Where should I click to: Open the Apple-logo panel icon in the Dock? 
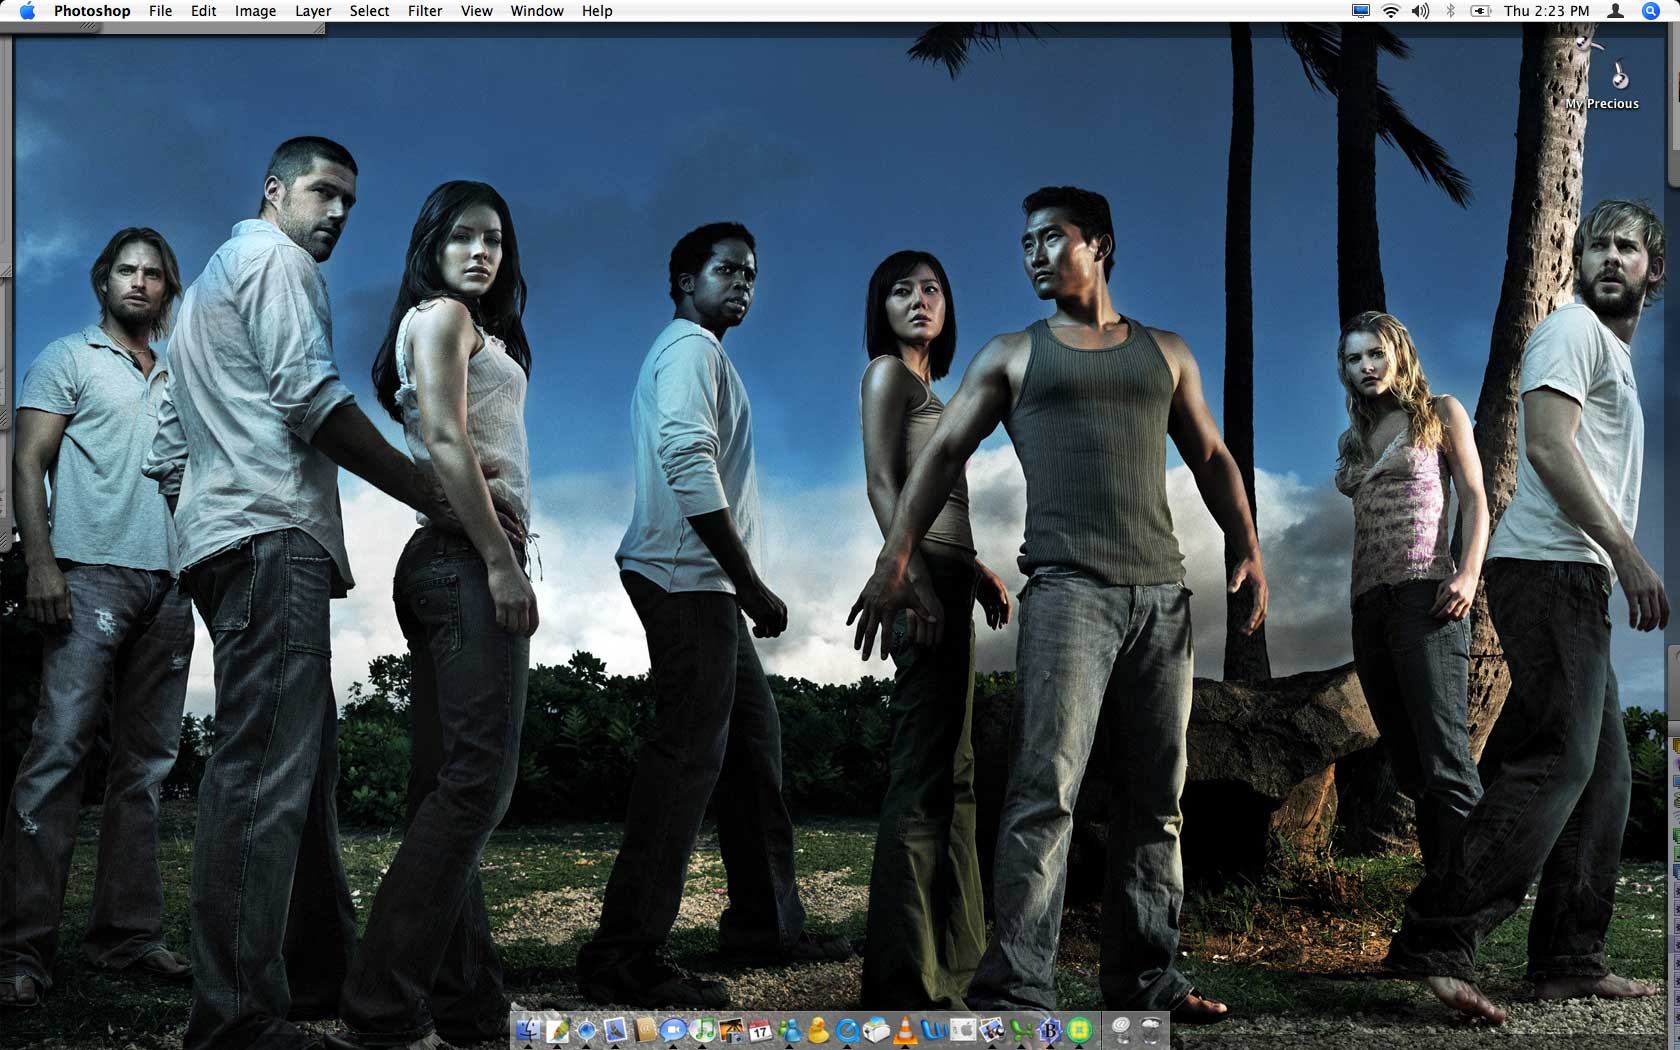963,1030
